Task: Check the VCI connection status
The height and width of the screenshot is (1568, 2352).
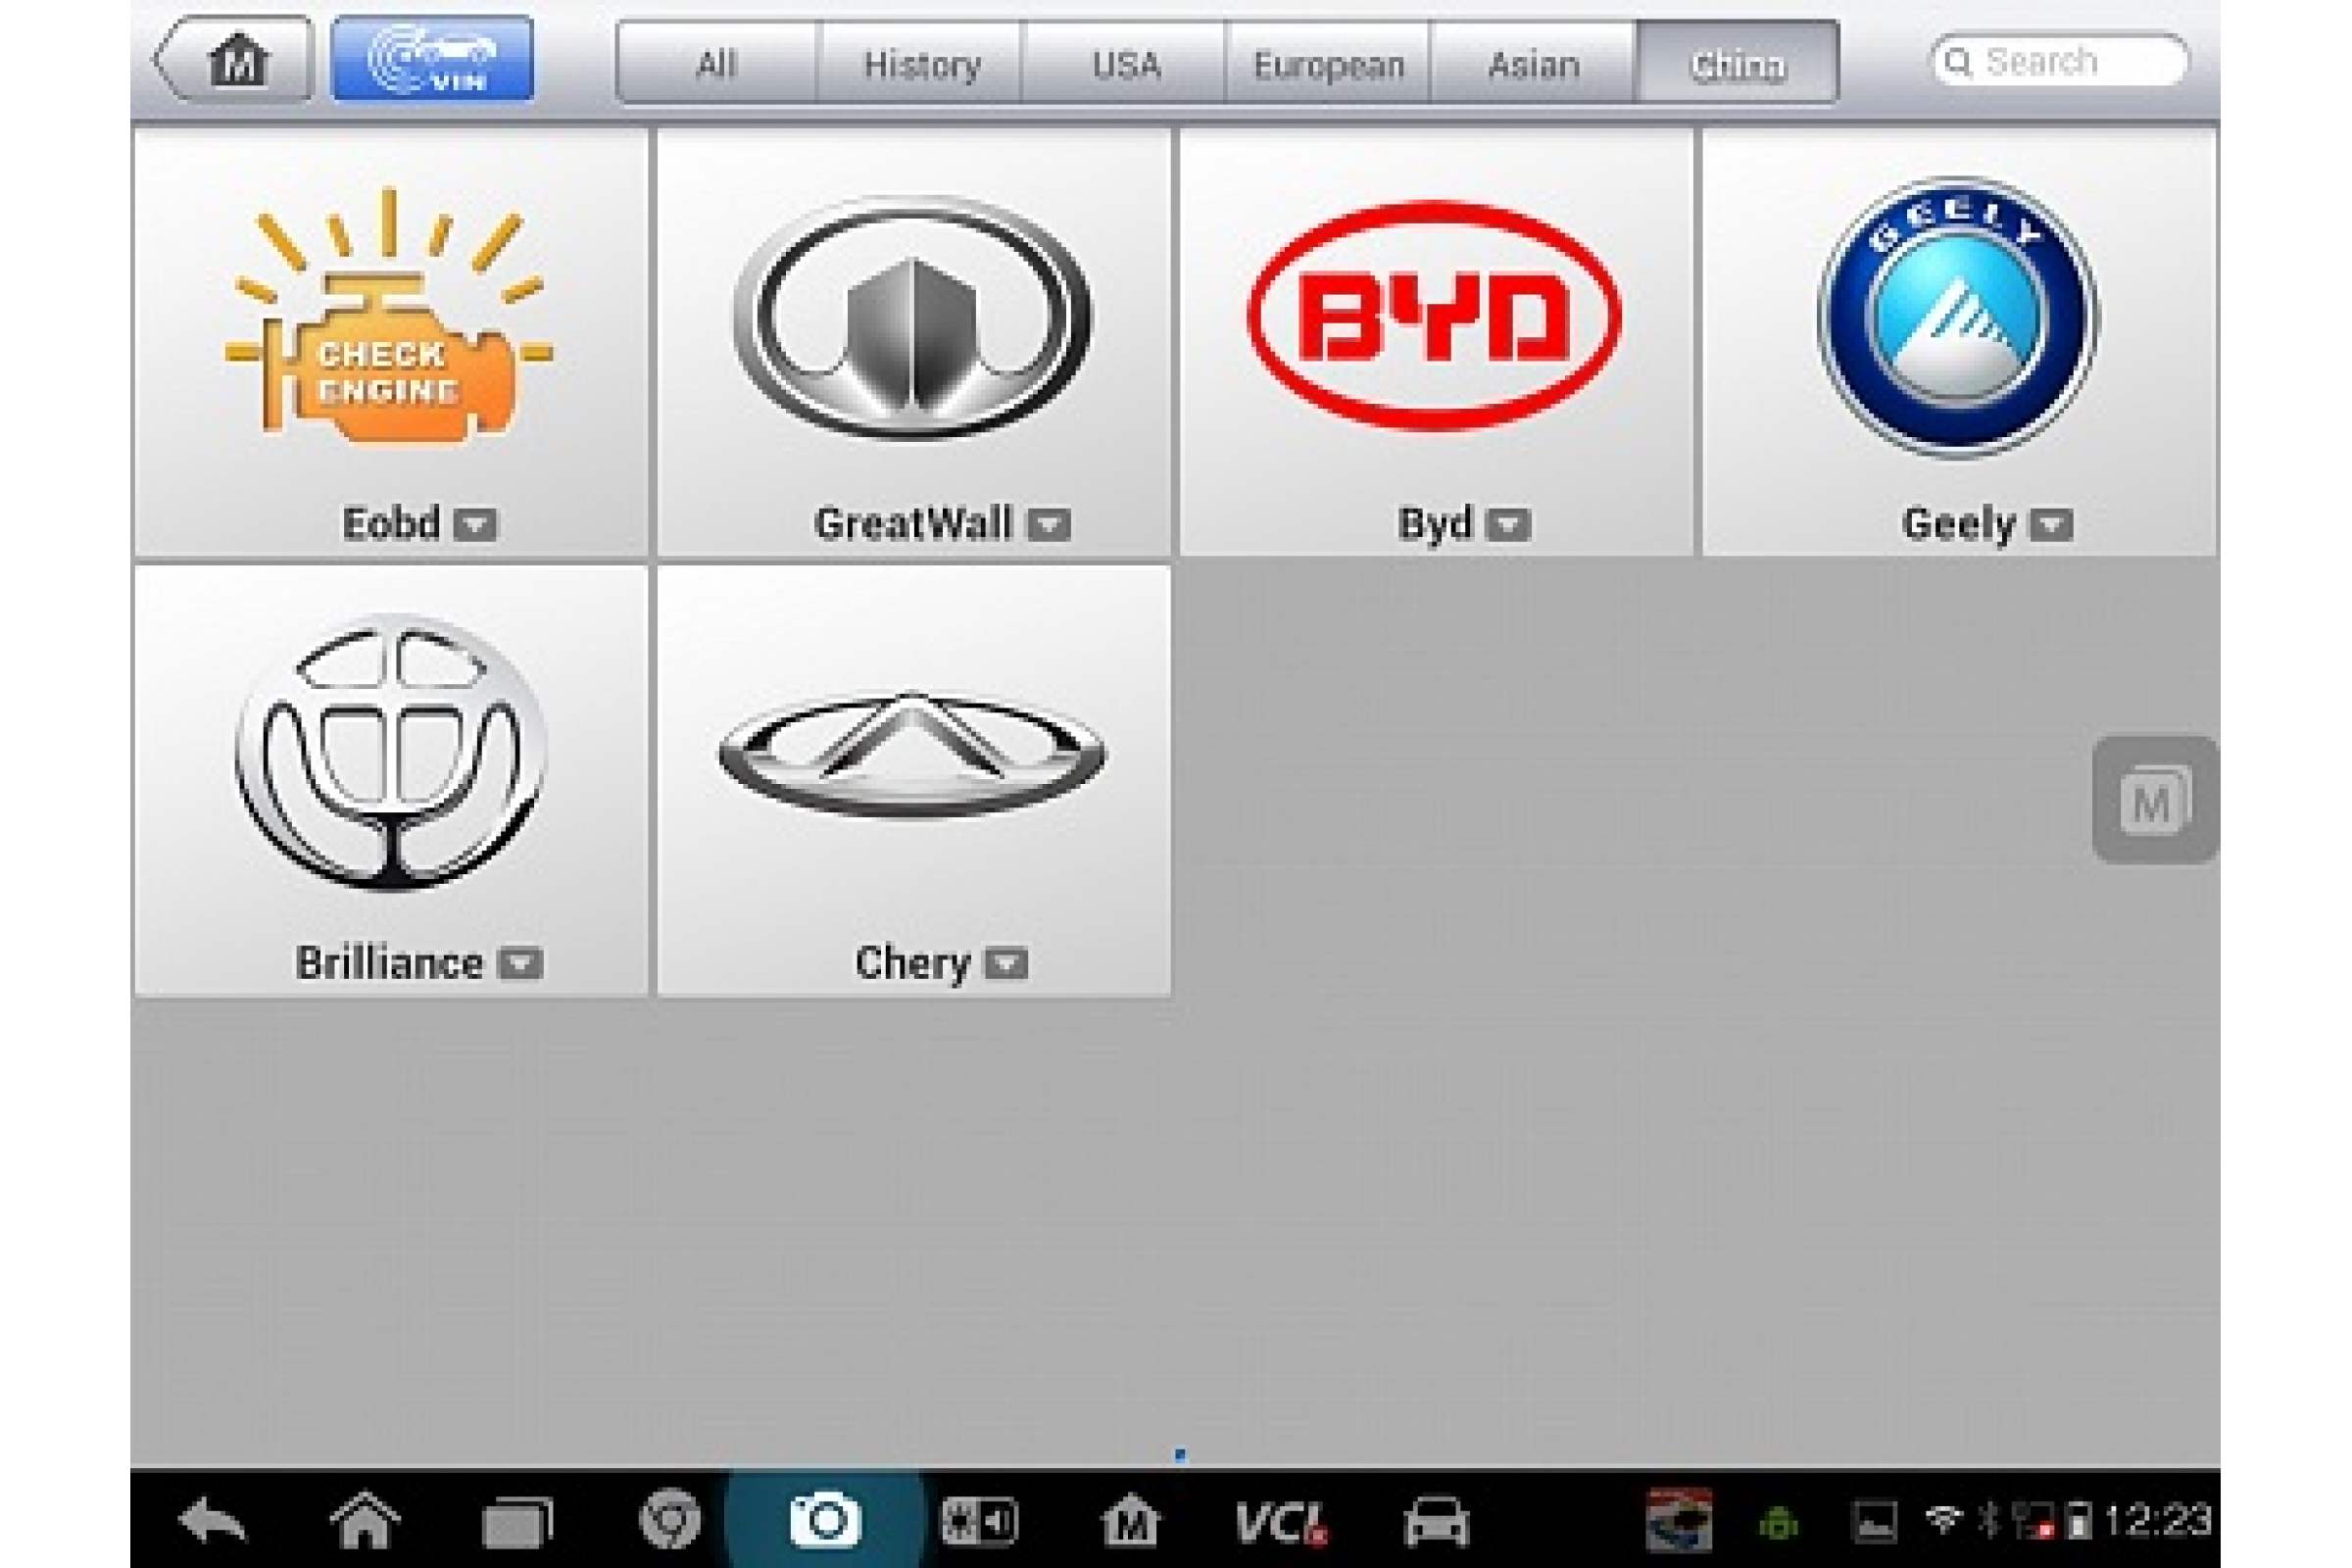Action: [1282, 1522]
